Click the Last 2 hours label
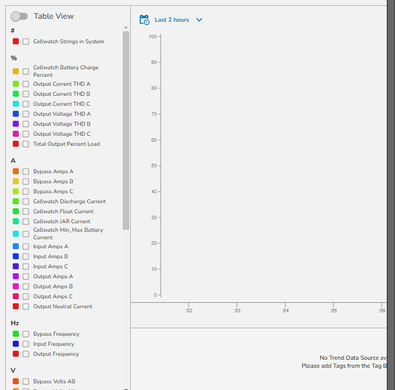Image resolution: width=395 pixels, height=390 pixels. [x=172, y=20]
